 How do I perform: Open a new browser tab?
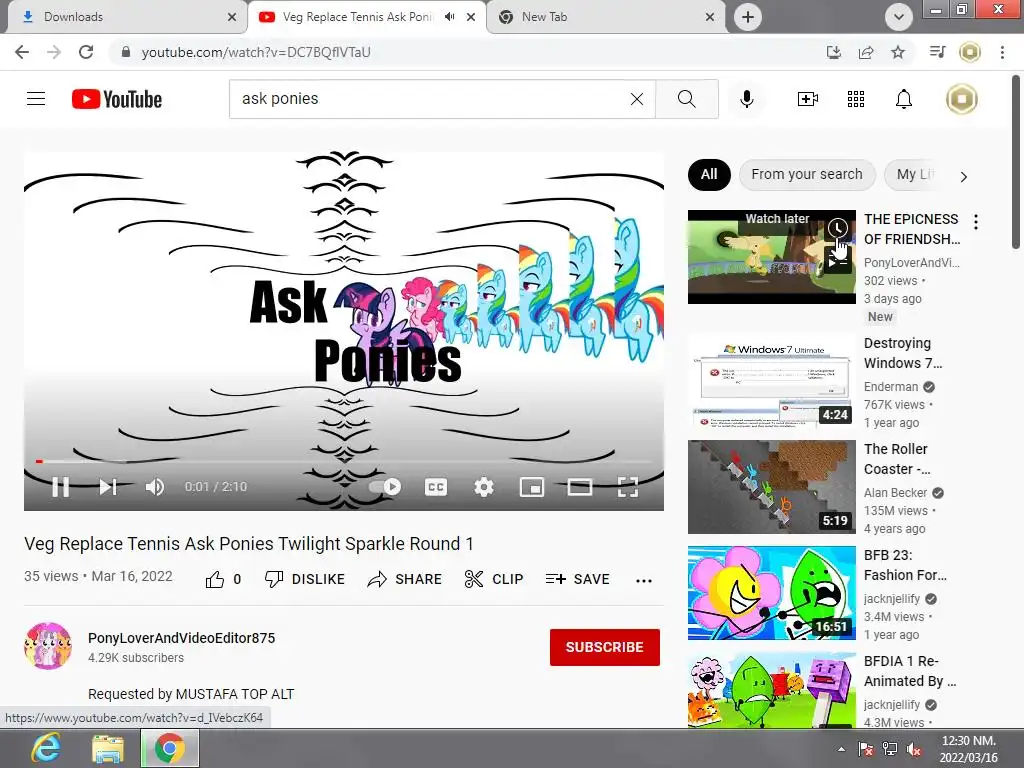pos(748,17)
